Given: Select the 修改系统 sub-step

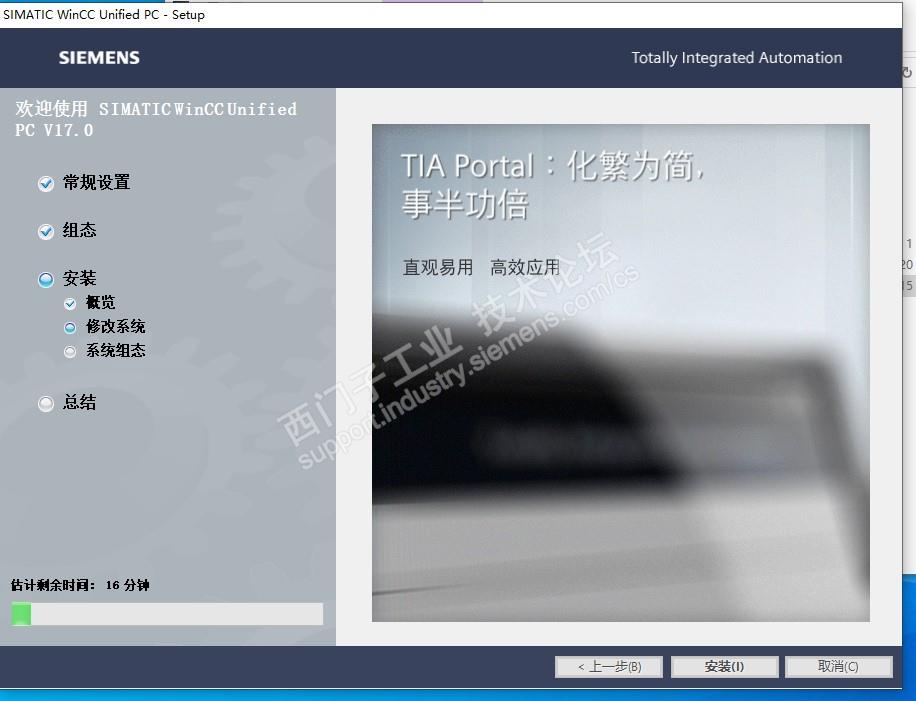Looking at the screenshot, I should coord(116,327).
